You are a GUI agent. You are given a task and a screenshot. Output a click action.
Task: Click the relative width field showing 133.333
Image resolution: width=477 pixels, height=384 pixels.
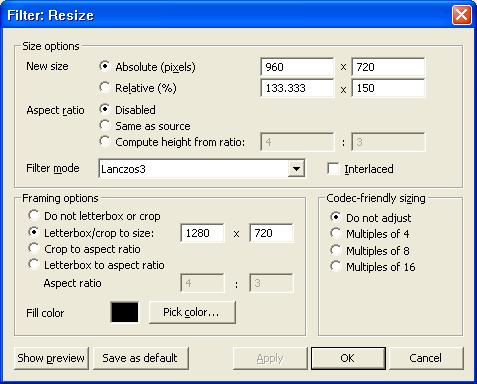[297, 88]
